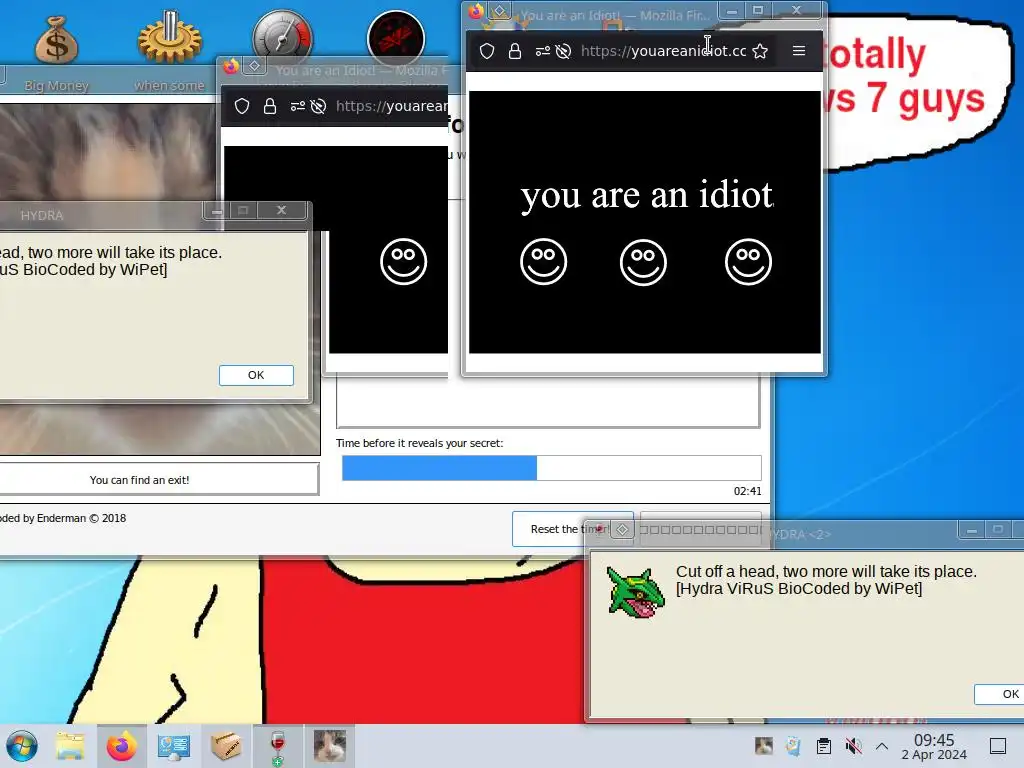
Task: Open site permissions icon in front Firefox window
Action: pyautogui.click(x=542, y=51)
